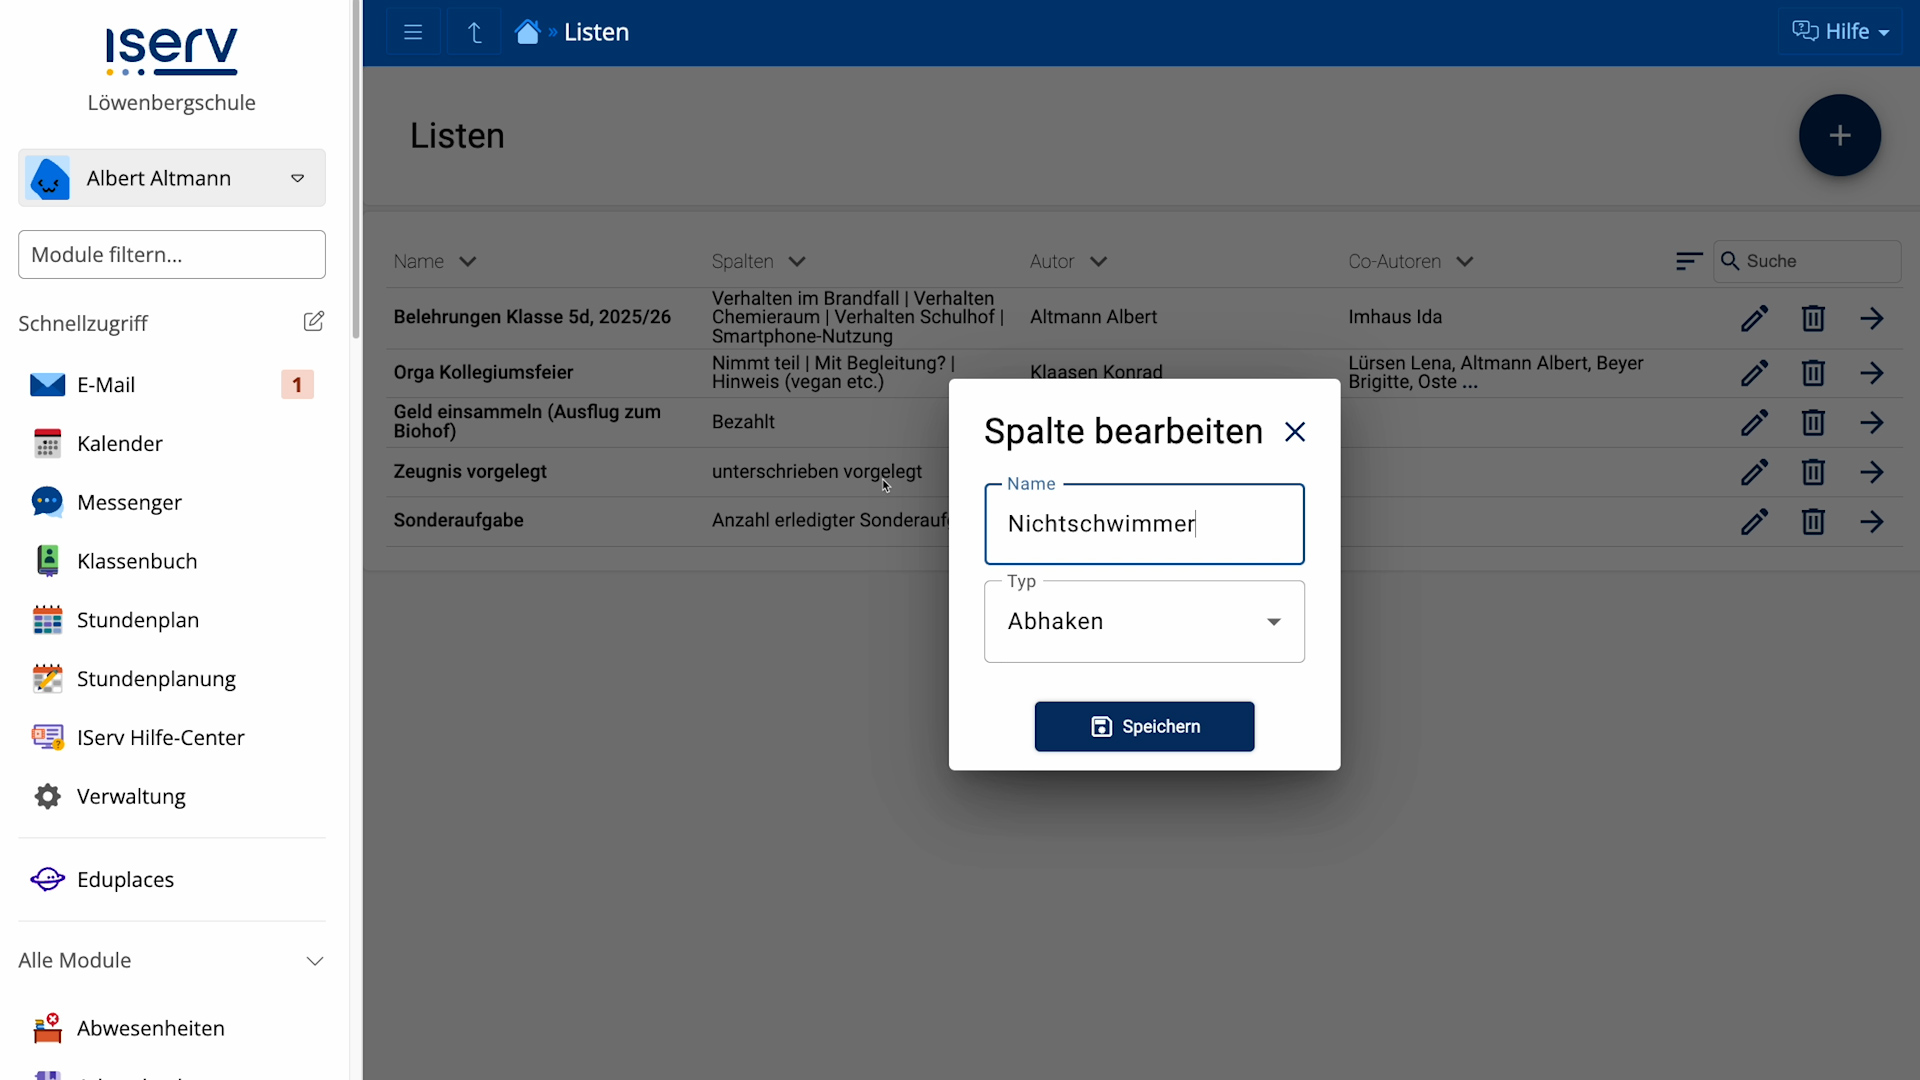Image resolution: width=1920 pixels, height=1080 pixels.
Task: Open the Stundenplan module
Action: 138,620
